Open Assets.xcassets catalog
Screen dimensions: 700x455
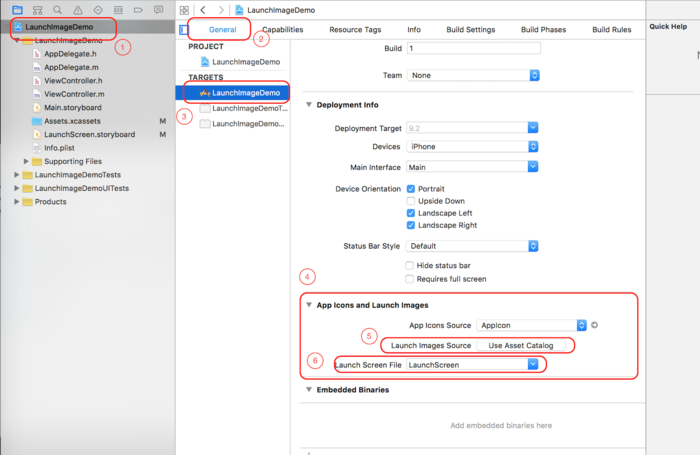[72, 121]
